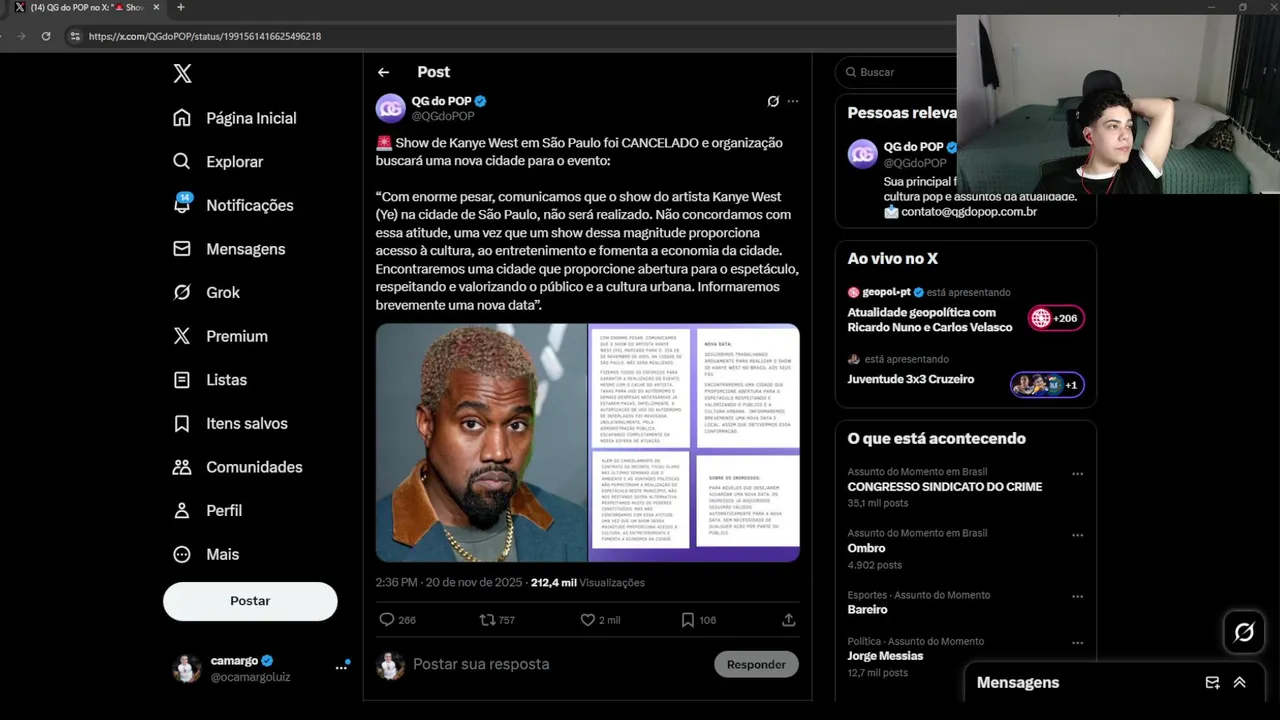
Task: Open the purple statement image in the post
Action: pos(694,442)
